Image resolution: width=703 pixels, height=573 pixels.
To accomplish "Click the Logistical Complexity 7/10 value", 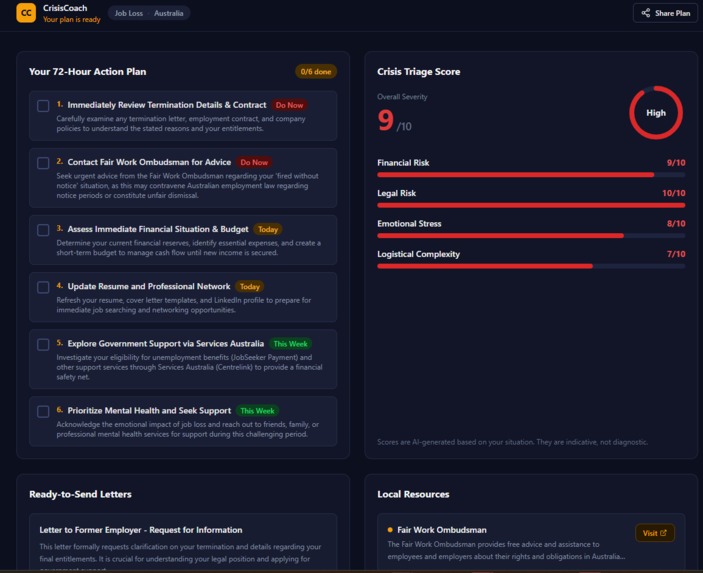I will coord(676,254).
